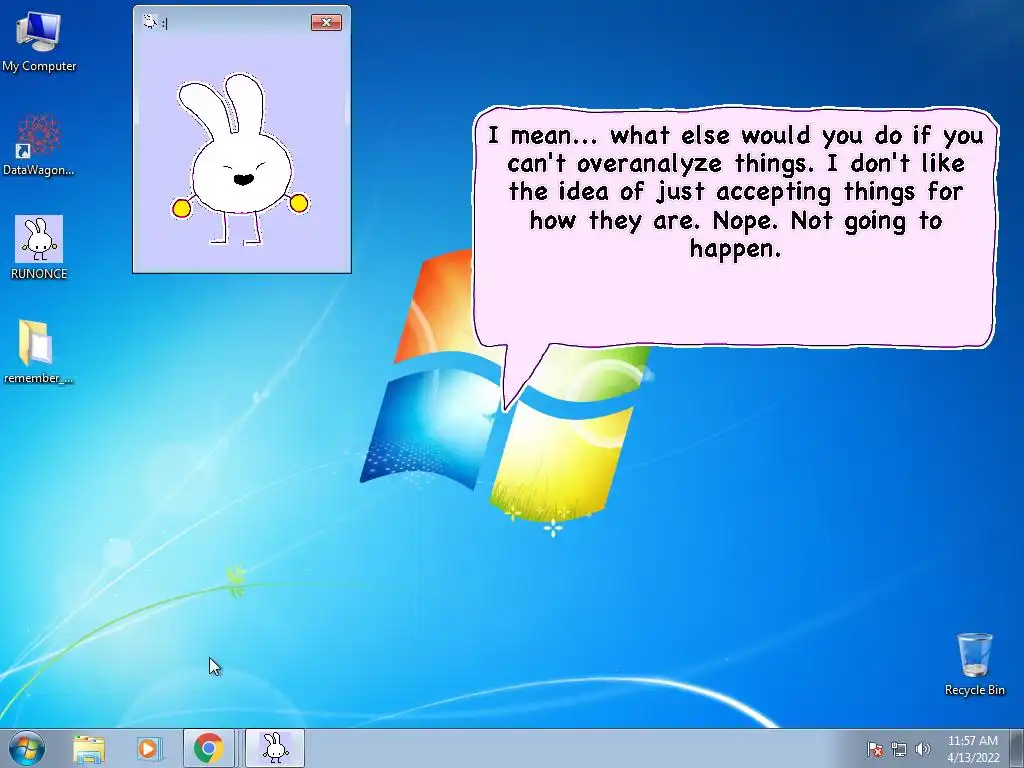Close the bunny window with red X
The width and height of the screenshot is (1024, 768).
click(326, 22)
